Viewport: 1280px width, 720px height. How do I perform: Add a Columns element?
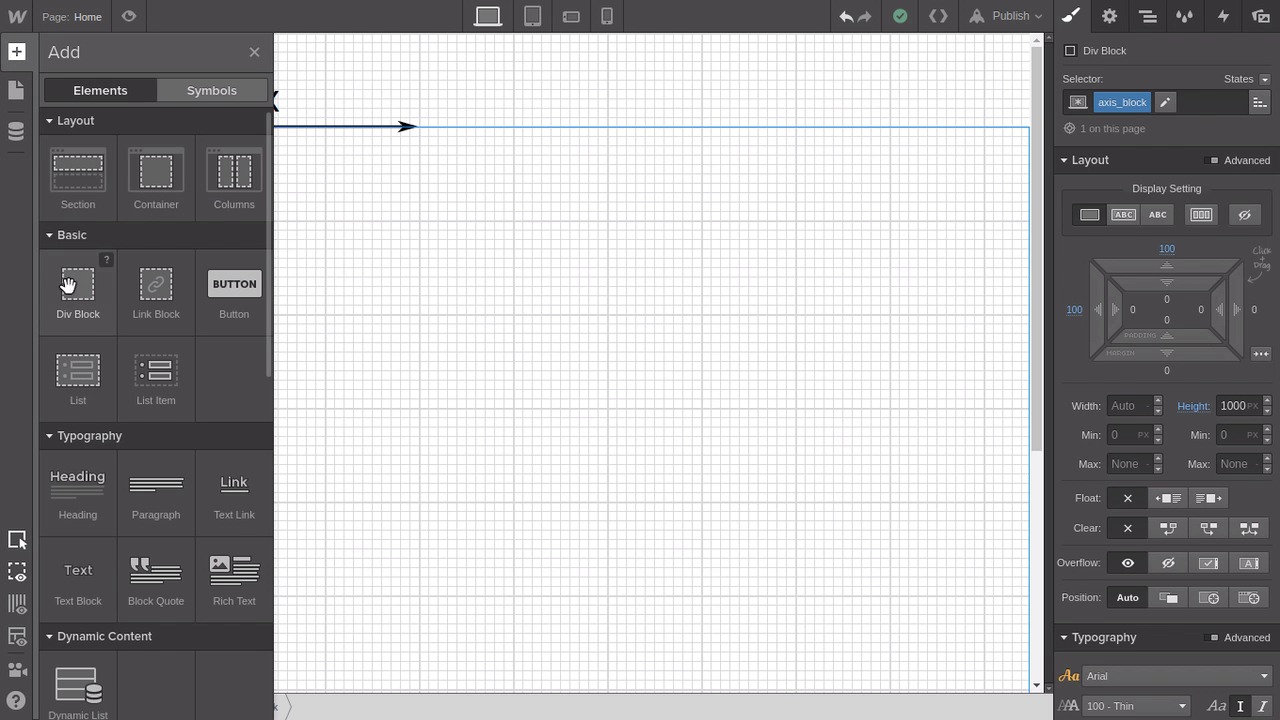234,179
